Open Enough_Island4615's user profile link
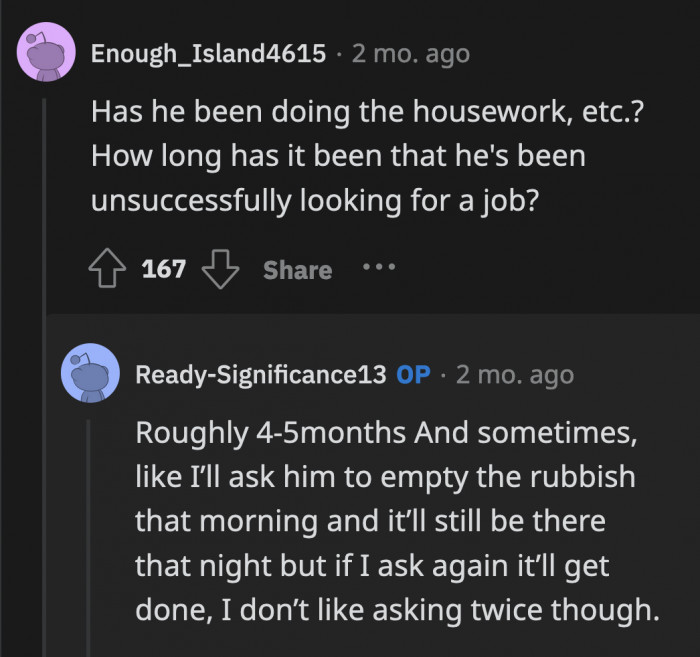700x657 pixels. 208,53
